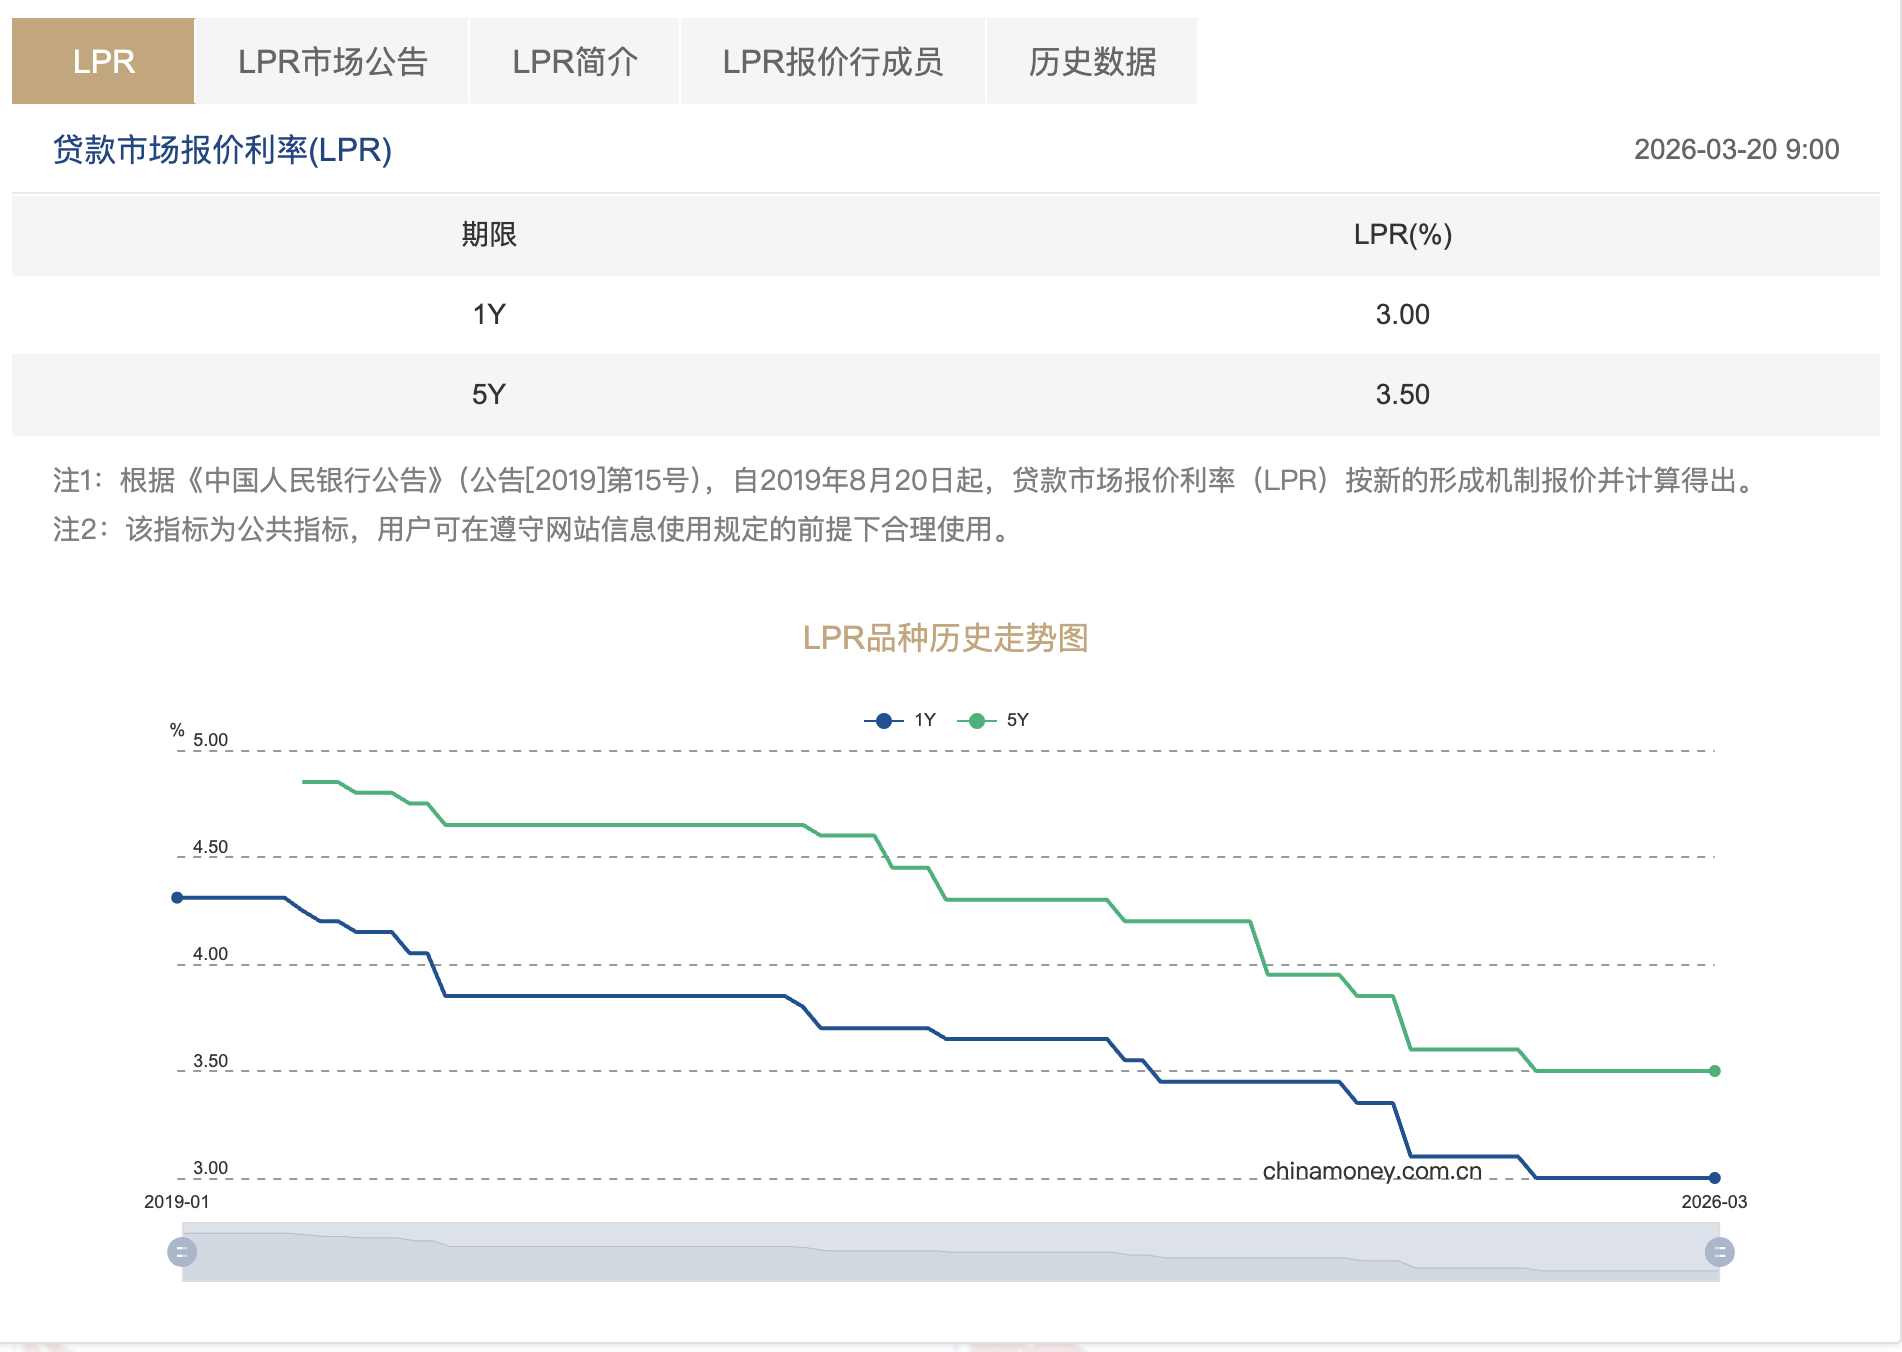Click the right range slider handle
This screenshot has width=1902, height=1352.
coord(1720,1250)
